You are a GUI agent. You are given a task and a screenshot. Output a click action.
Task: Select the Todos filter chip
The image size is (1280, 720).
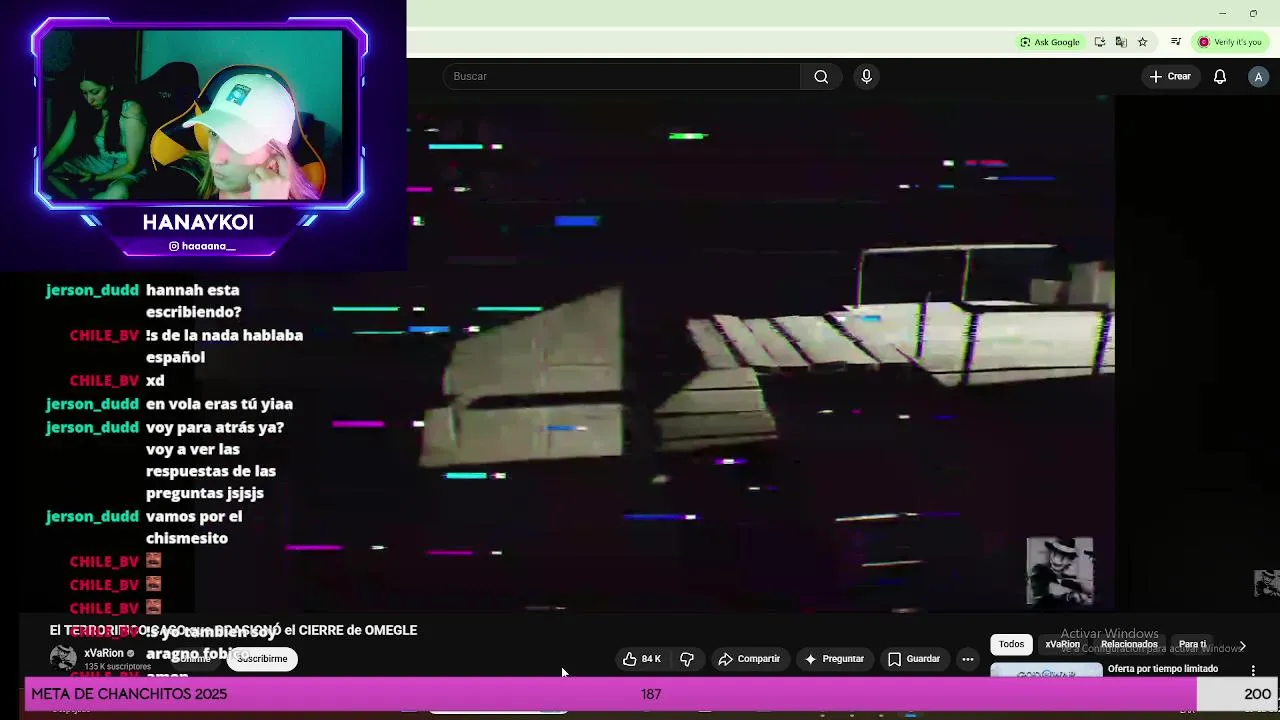tap(1011, 645)
